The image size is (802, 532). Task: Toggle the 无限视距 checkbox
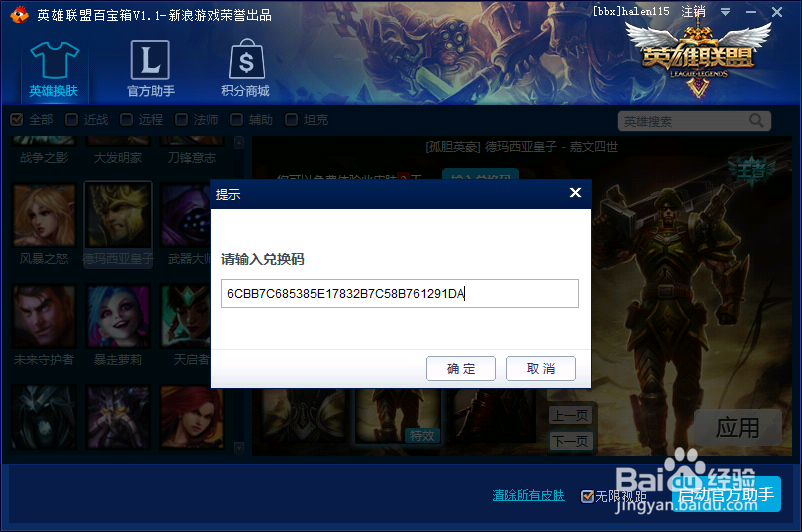pyautogui.click(x=588, y=496)
